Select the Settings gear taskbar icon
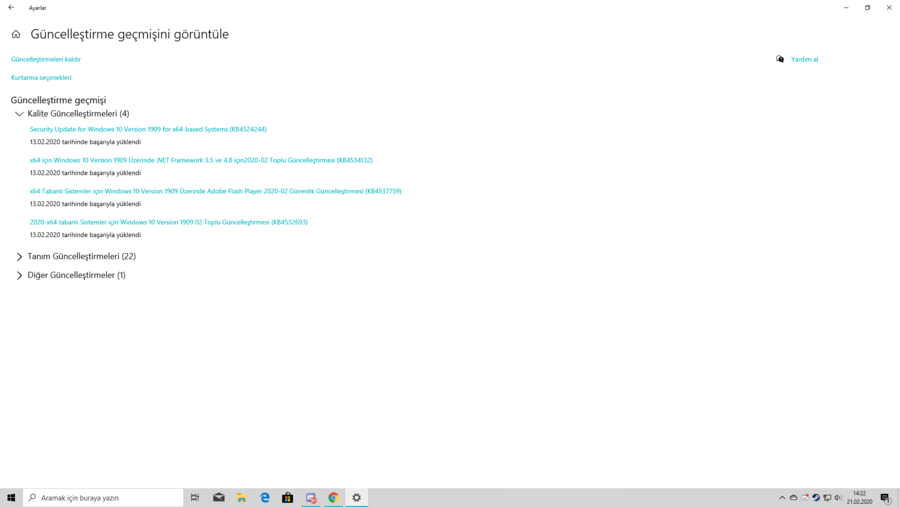900x507 pixels. [x=356, y=498]
